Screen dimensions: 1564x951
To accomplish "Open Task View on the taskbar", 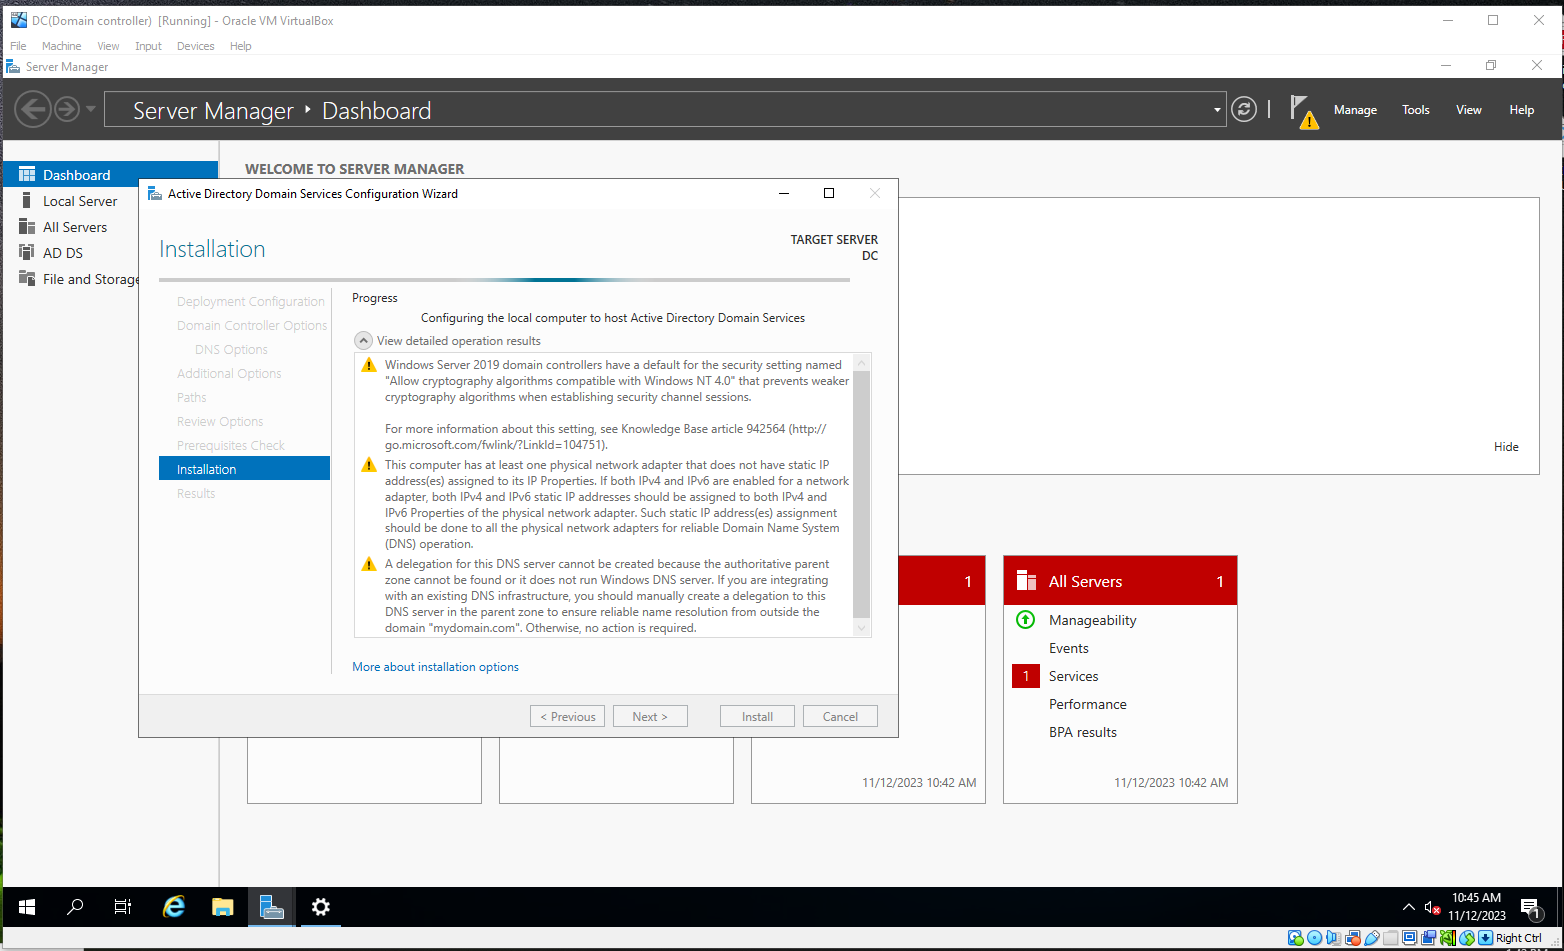I will point(123,907).
